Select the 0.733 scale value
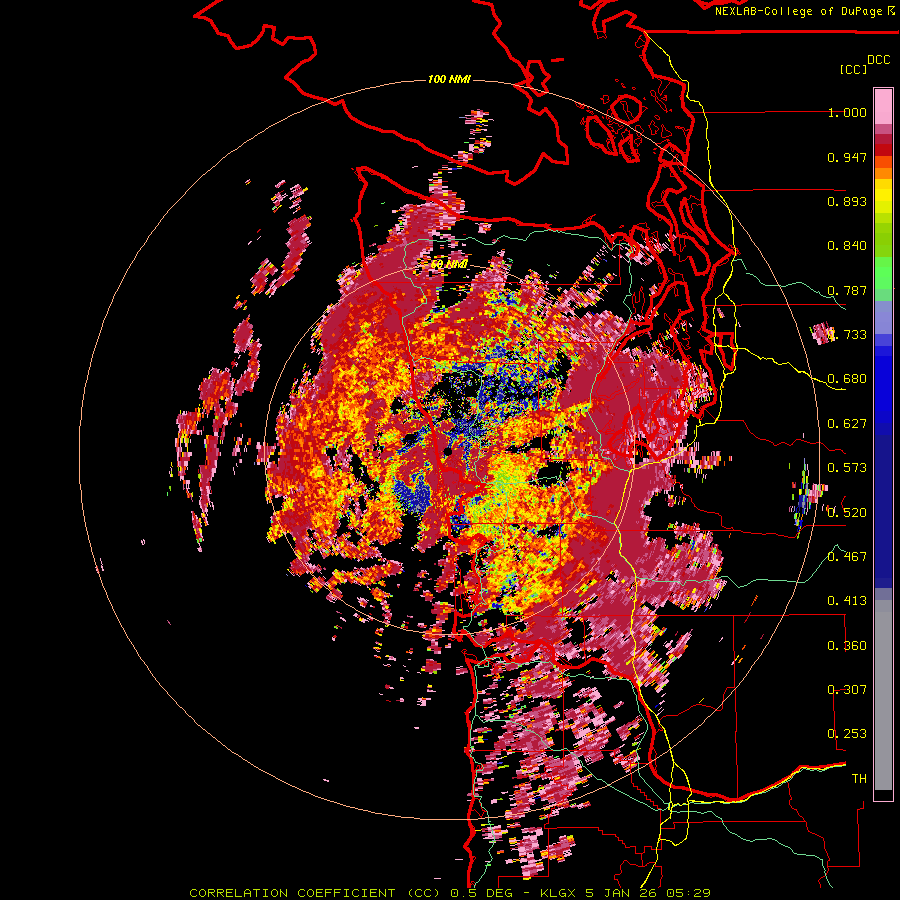Viewport: 900px width, 900px height. [847, 335]
